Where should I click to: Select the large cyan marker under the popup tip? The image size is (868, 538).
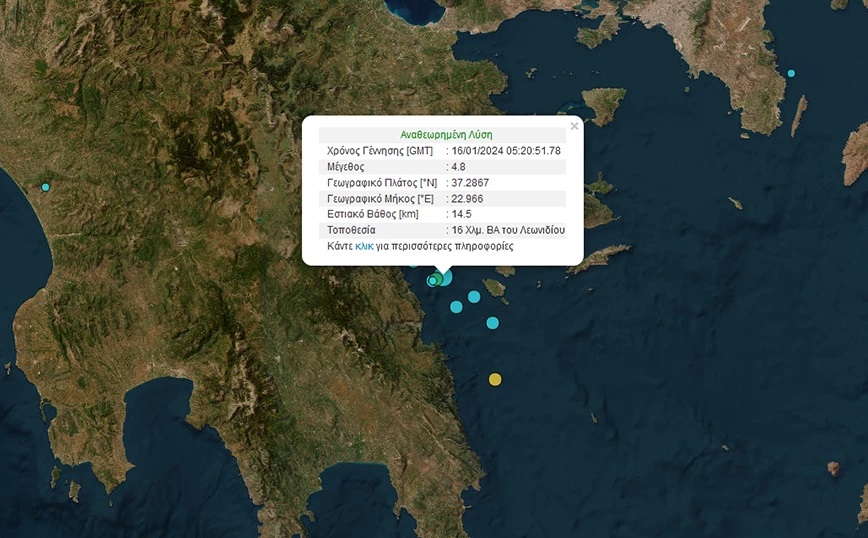(x=444, y=277)
